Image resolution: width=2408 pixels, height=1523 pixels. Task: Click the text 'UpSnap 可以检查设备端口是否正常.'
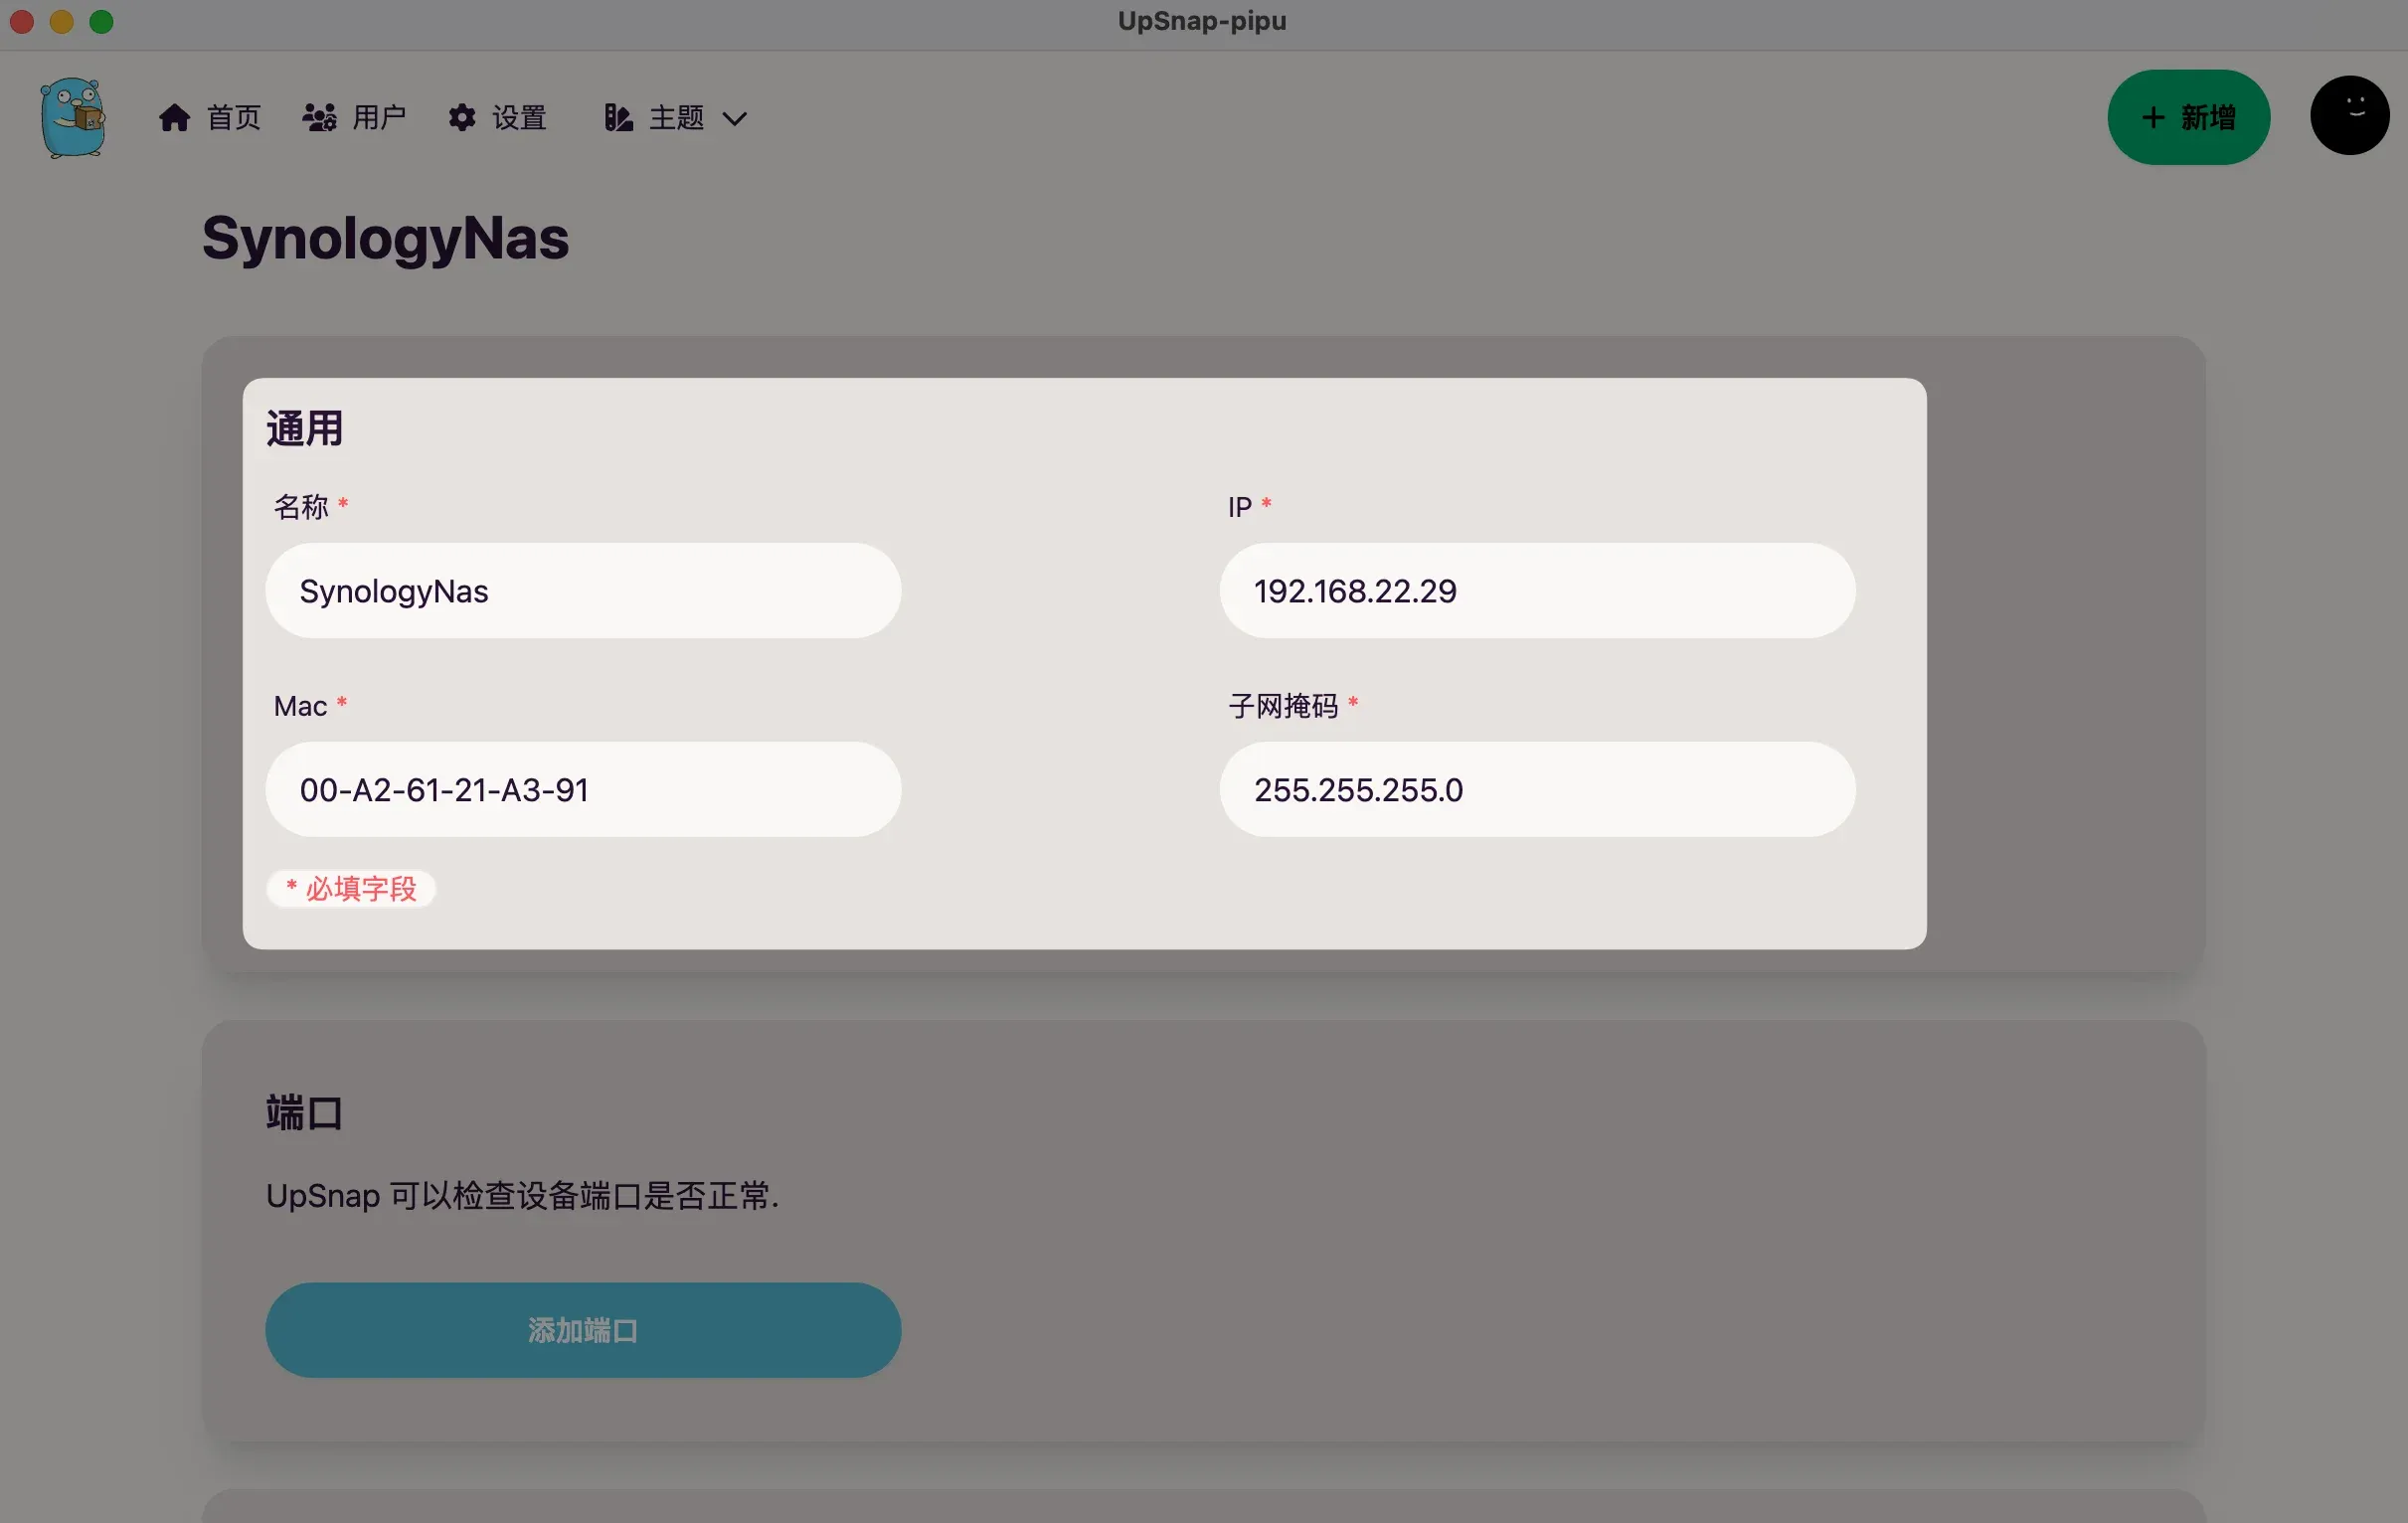tap(522, 1196)
